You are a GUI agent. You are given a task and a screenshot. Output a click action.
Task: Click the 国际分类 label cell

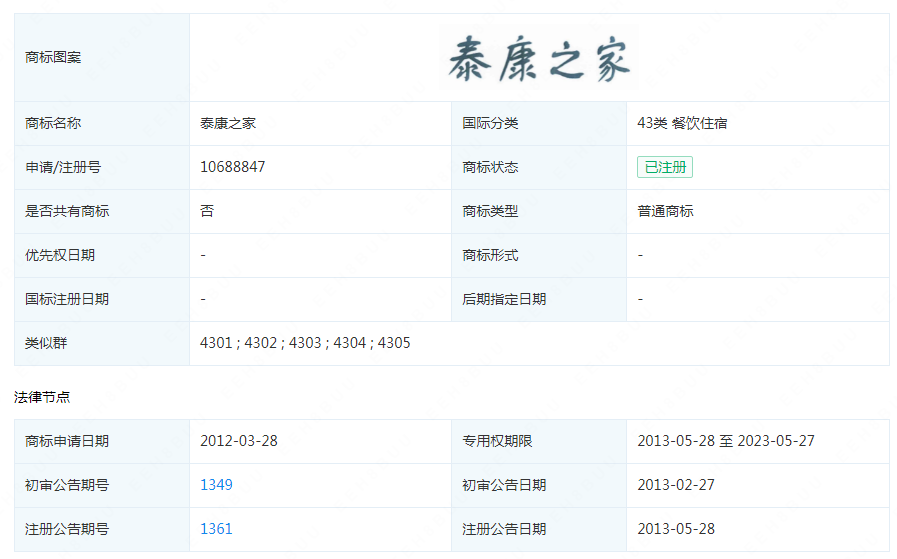[x=539, y=124]
